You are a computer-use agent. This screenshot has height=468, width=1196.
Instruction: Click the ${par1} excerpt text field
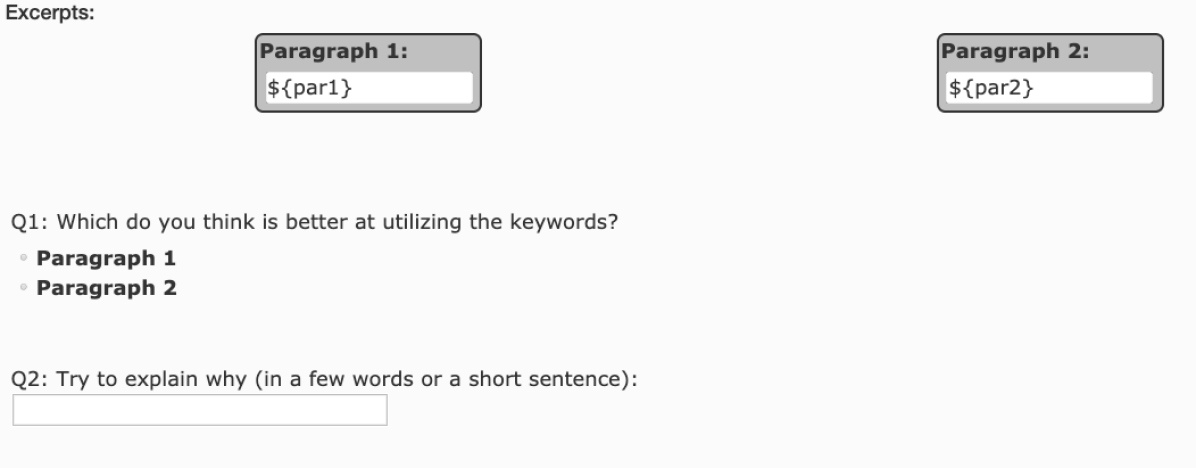pos(369,88)
